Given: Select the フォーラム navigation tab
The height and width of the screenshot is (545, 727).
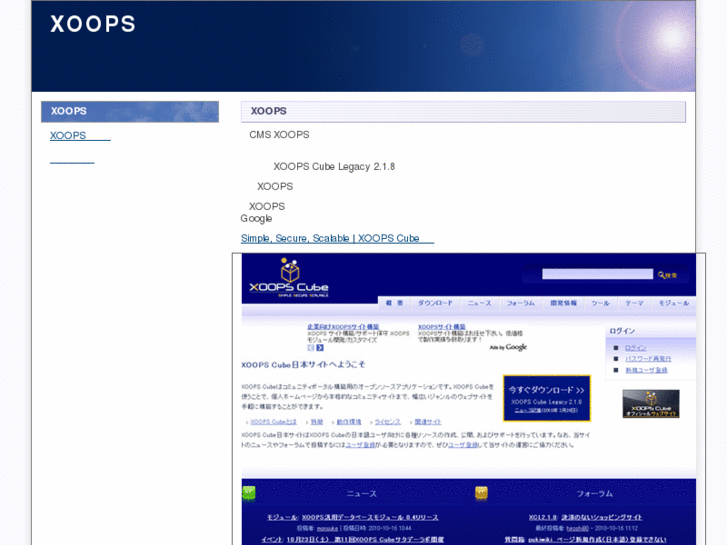Looking at the screenshot, I should [520, 303].
